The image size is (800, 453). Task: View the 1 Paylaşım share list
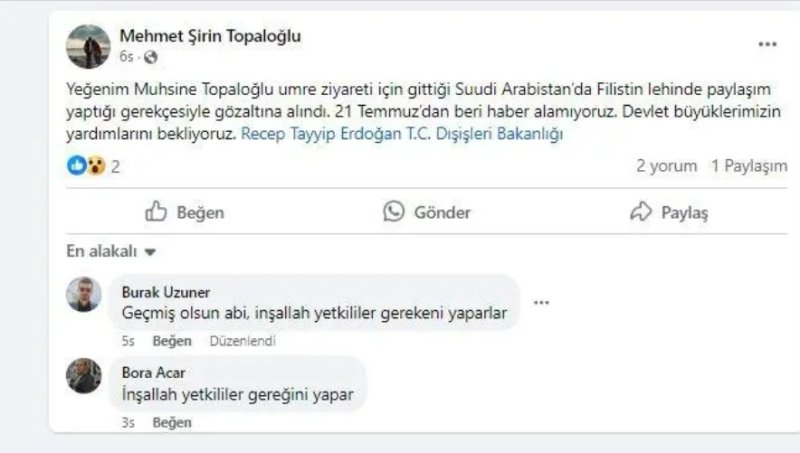pyautogui.click(x=749, y=166)
